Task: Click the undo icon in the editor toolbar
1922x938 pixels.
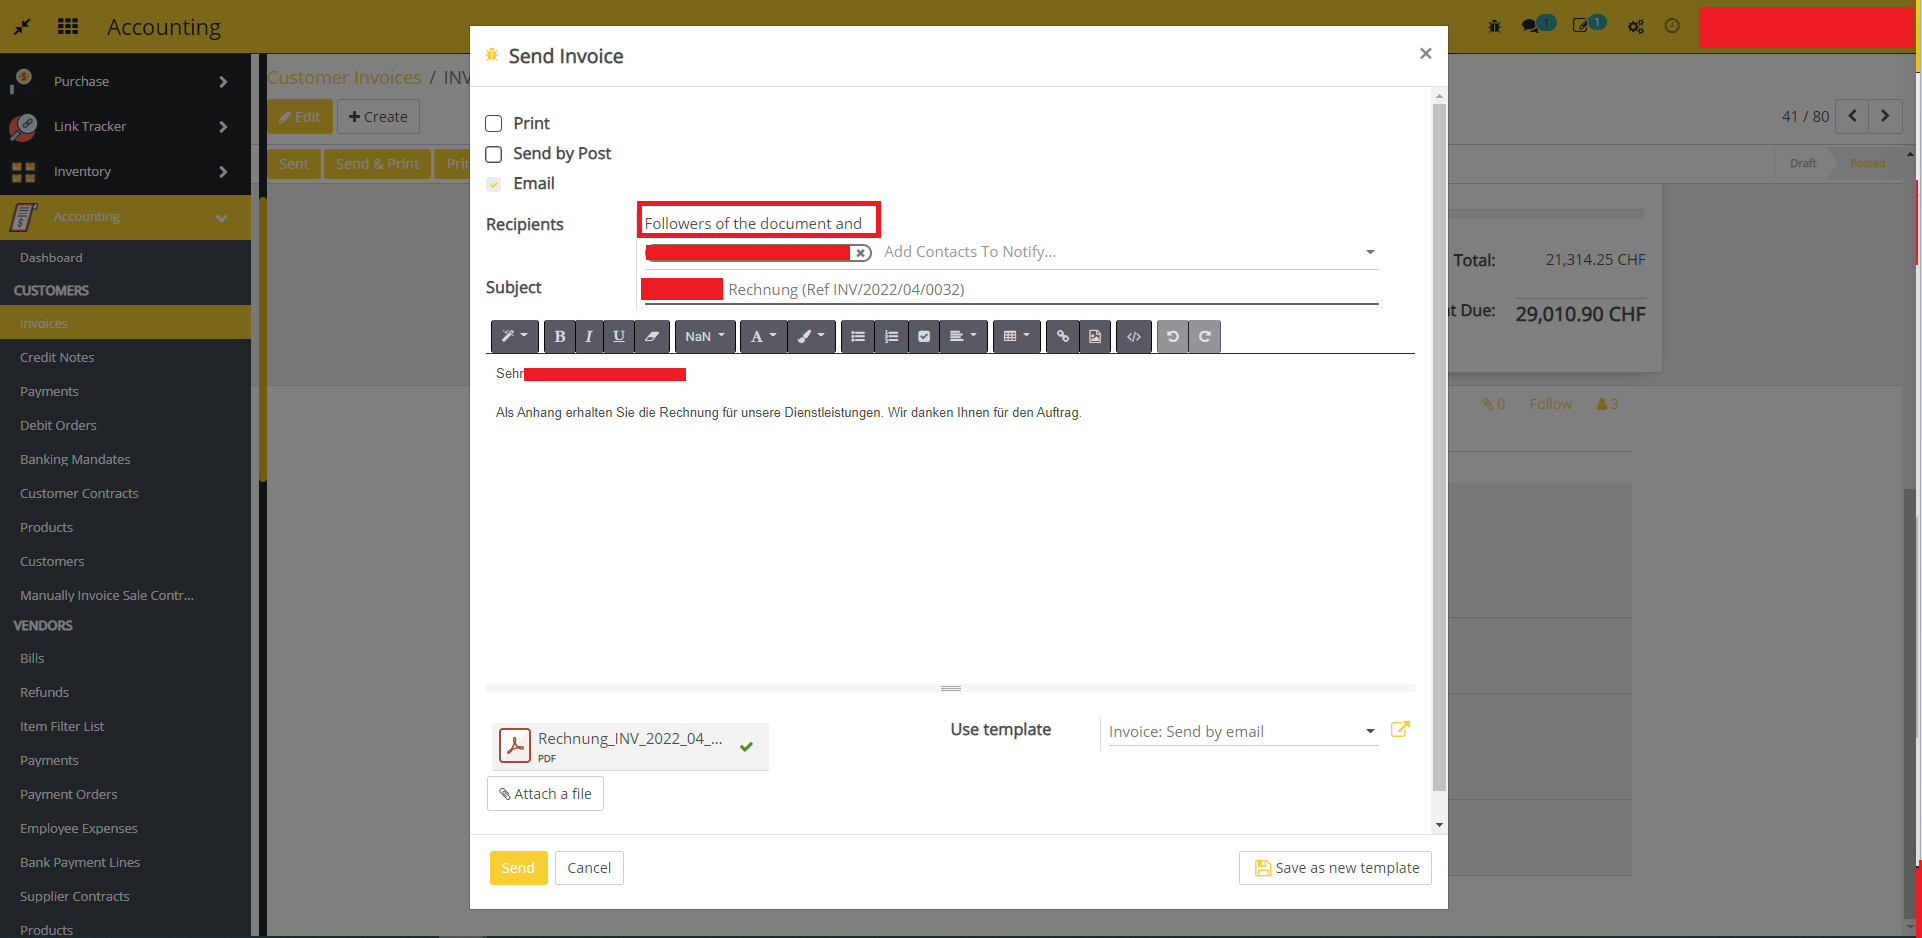Action: coord(1172,336)
